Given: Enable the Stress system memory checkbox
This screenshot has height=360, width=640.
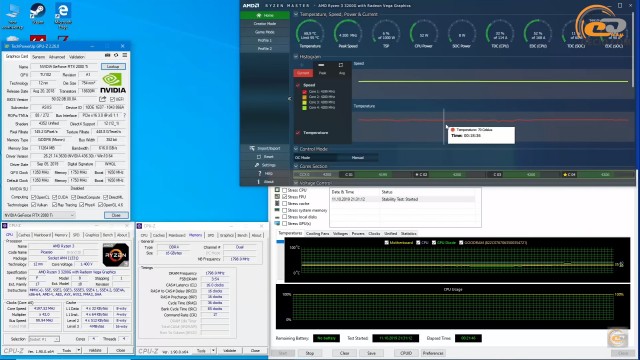Looking at the screenshot, I should pyautogui.click(x=284, y=210).
